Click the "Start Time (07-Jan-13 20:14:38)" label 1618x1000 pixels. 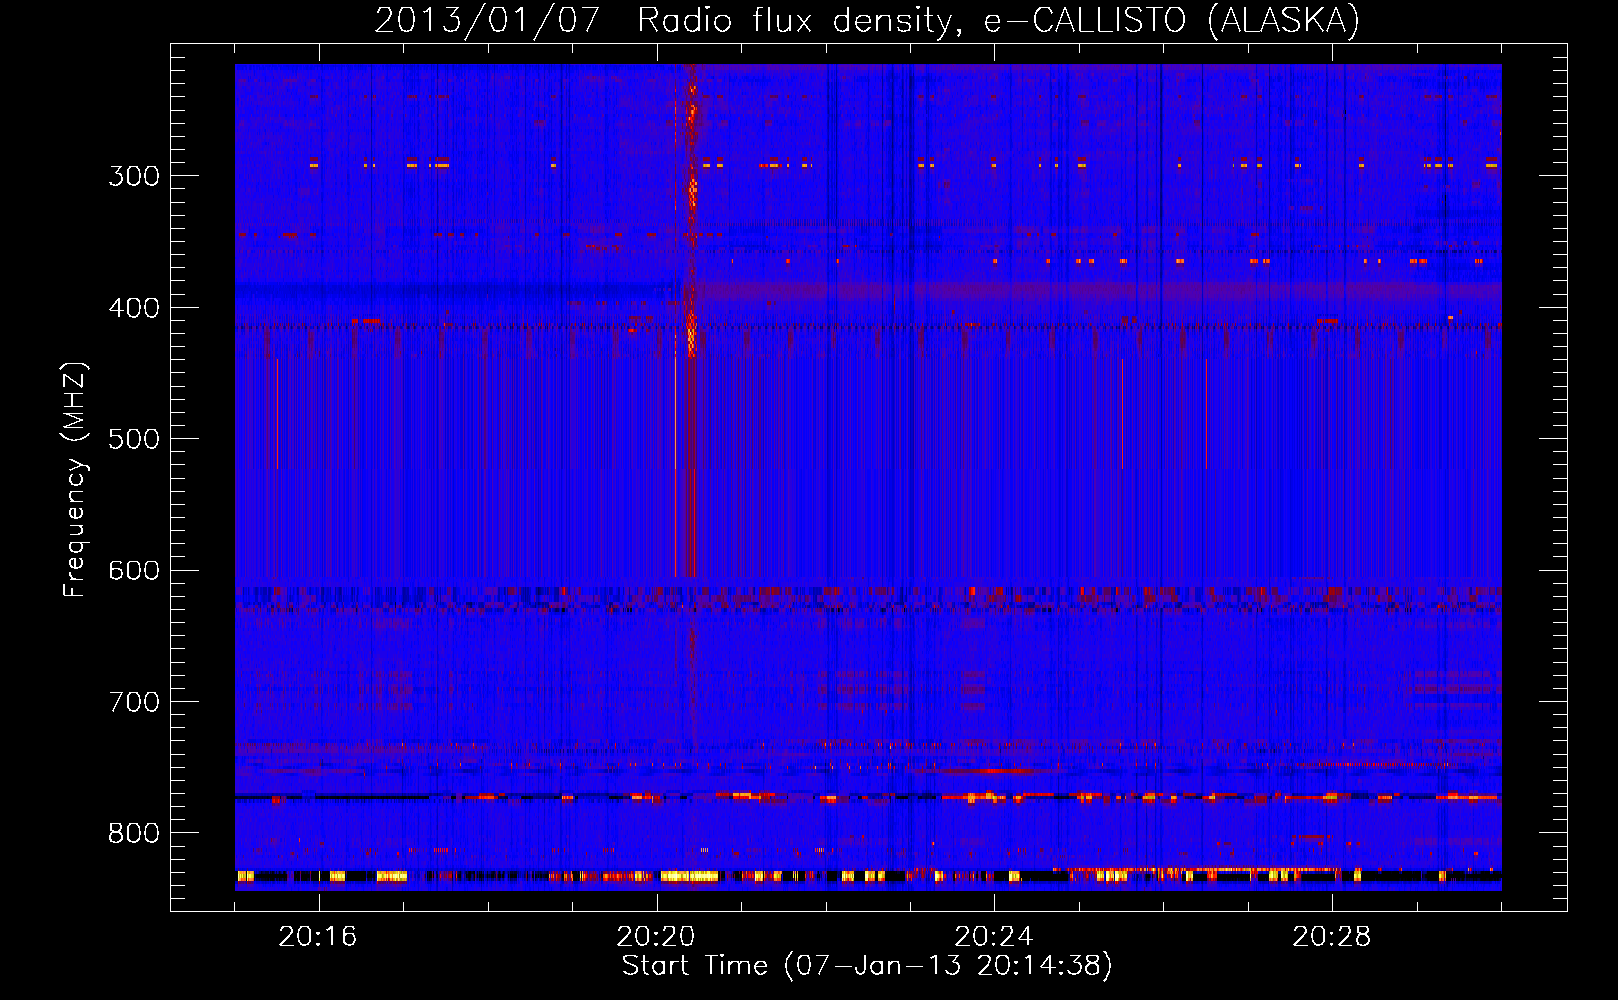(x=867, y=965)
